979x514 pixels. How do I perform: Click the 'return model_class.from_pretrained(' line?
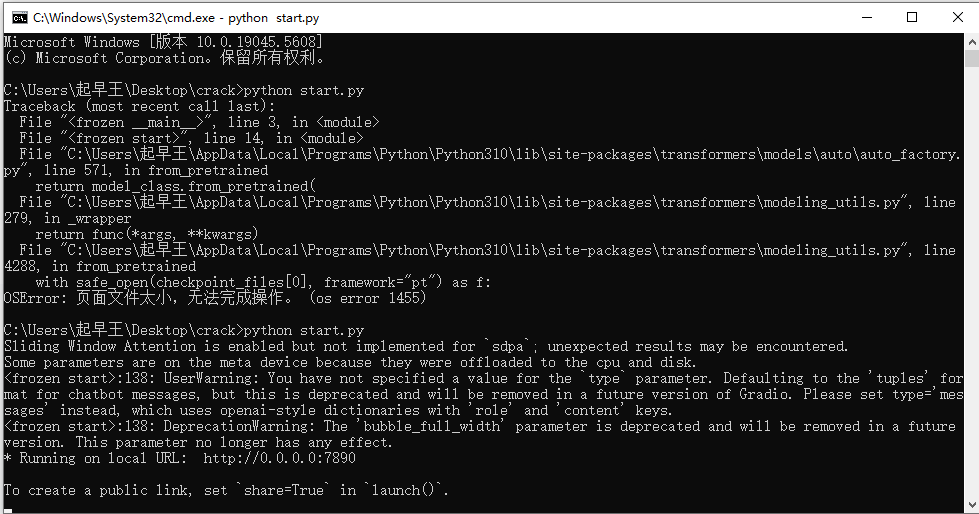coord(176,186)
